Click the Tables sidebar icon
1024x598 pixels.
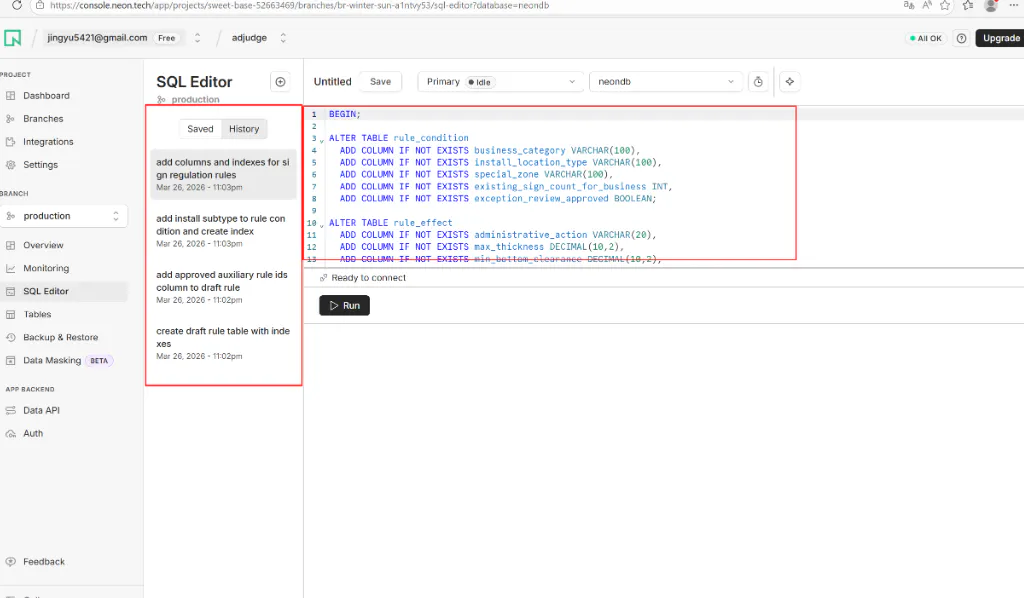10,314
